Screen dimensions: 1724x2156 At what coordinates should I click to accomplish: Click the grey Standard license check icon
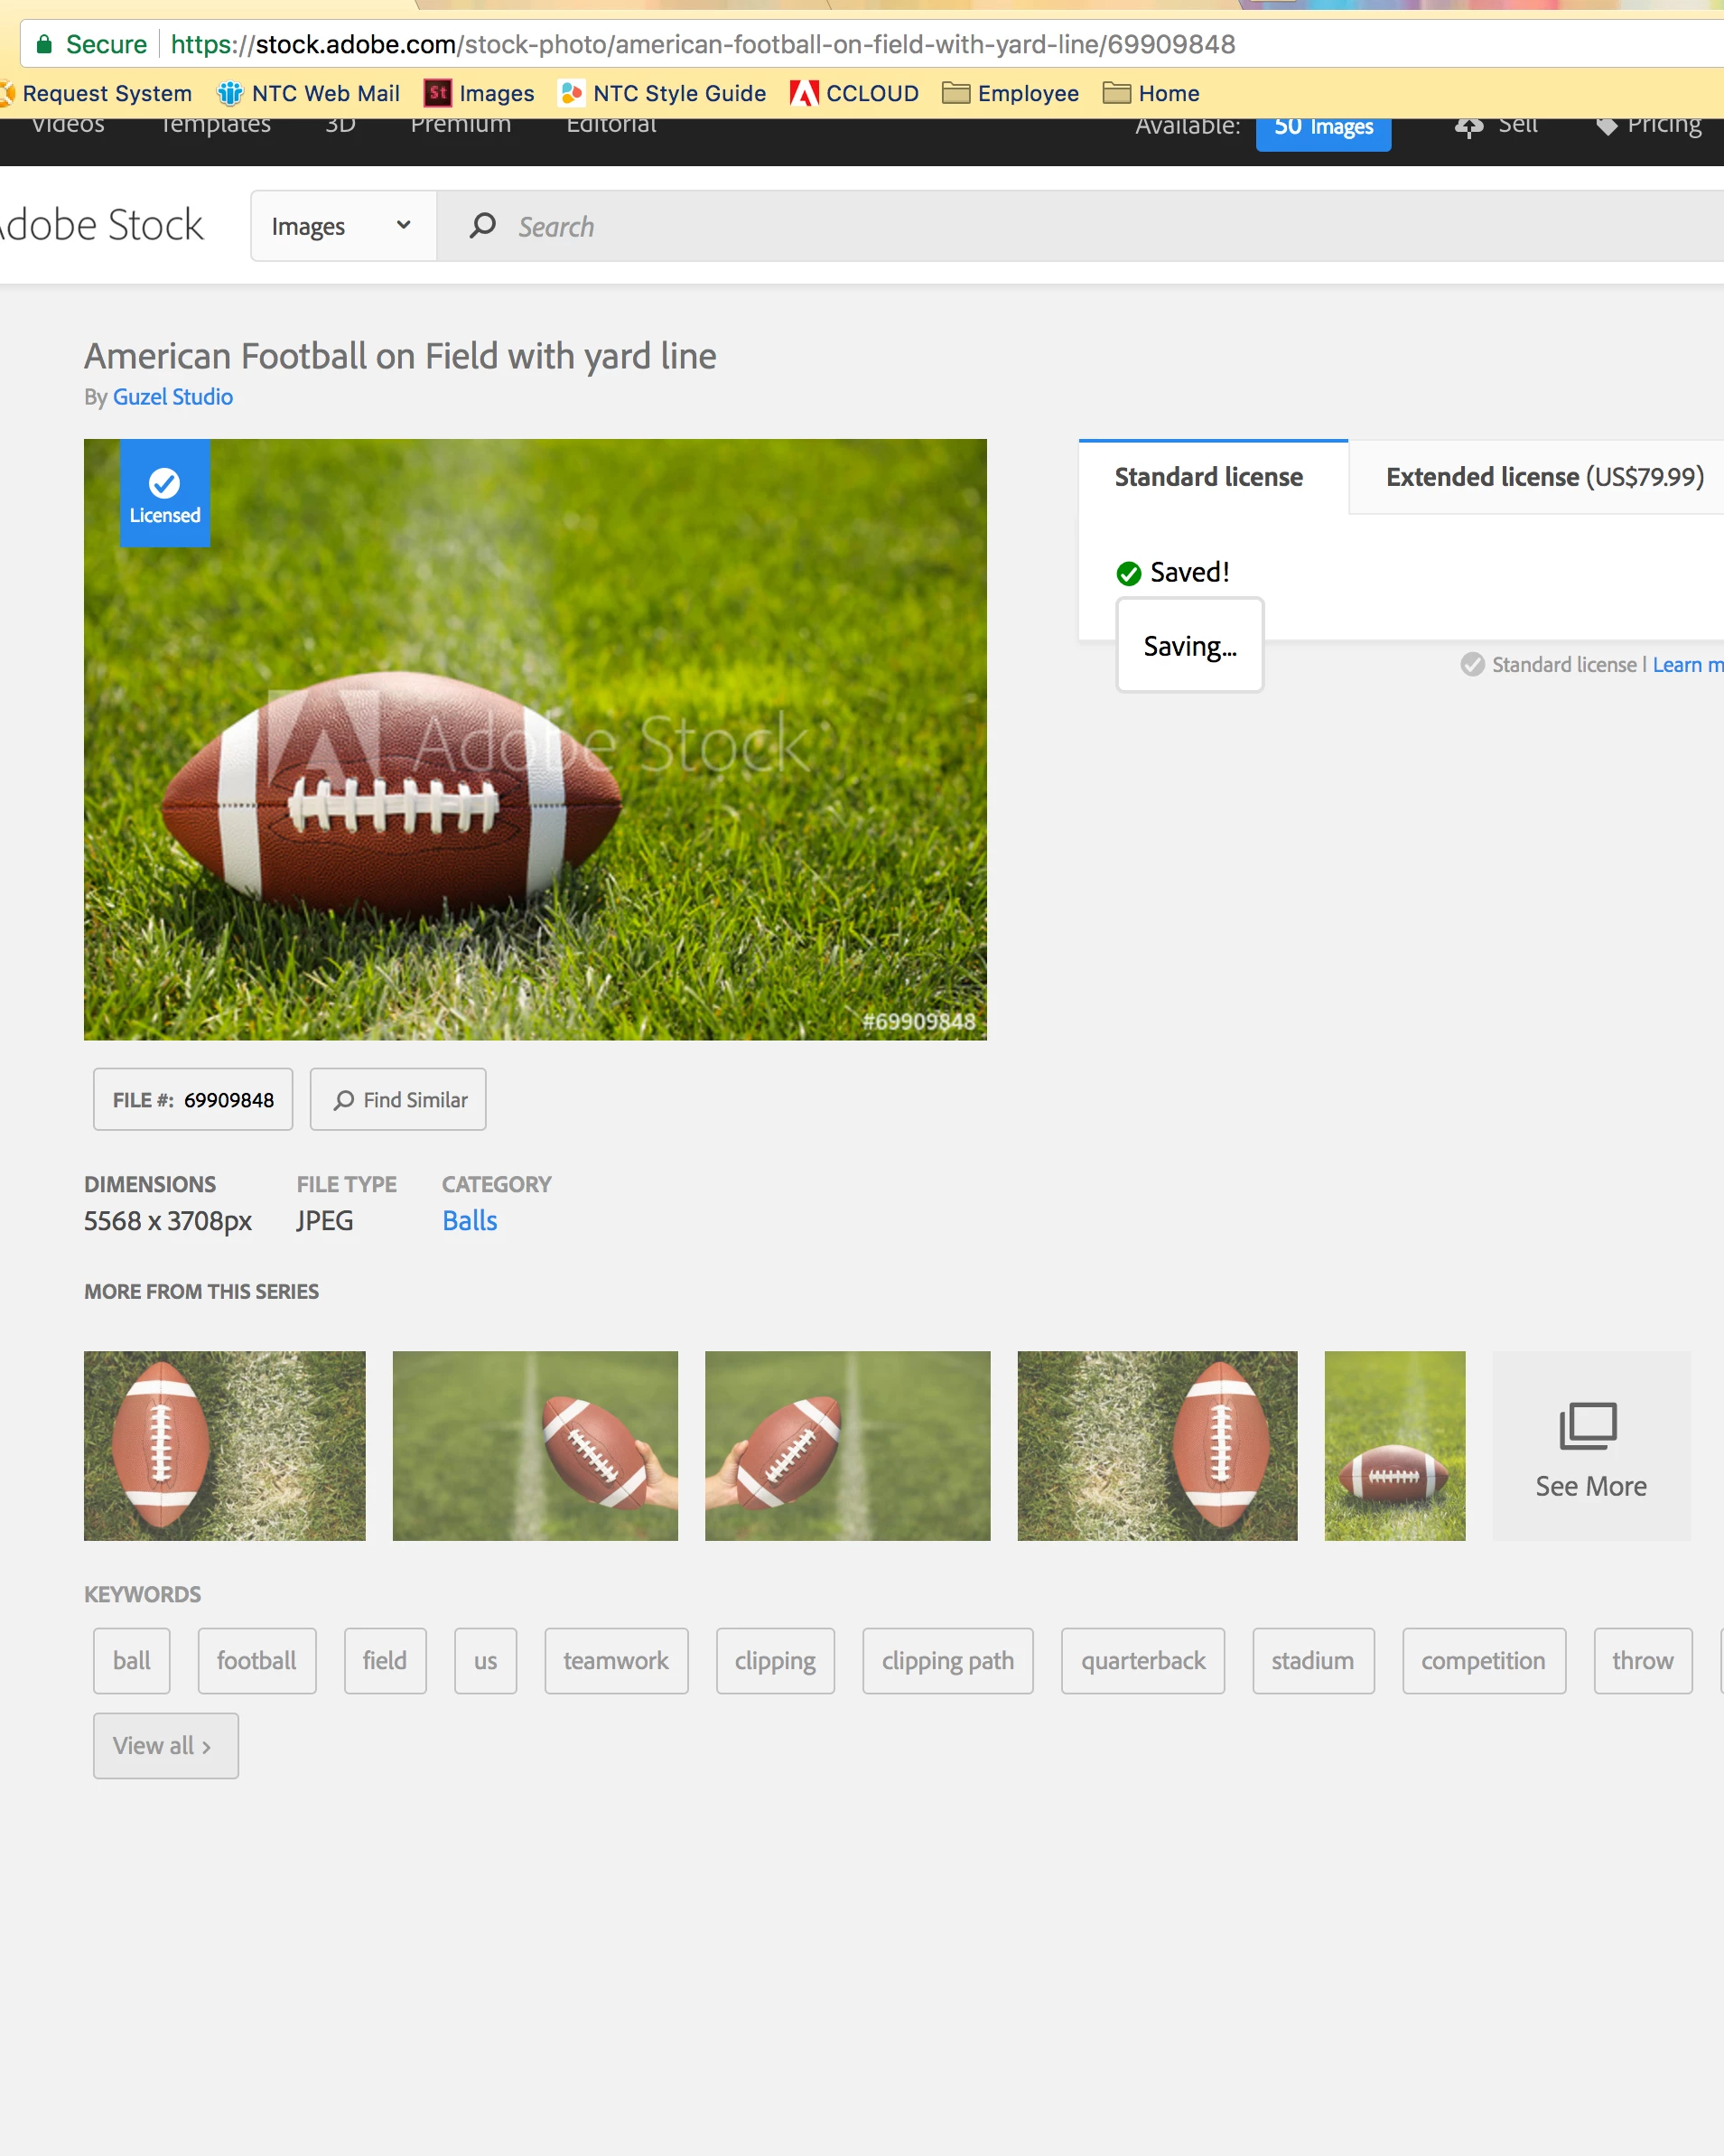coord(1472,664)
